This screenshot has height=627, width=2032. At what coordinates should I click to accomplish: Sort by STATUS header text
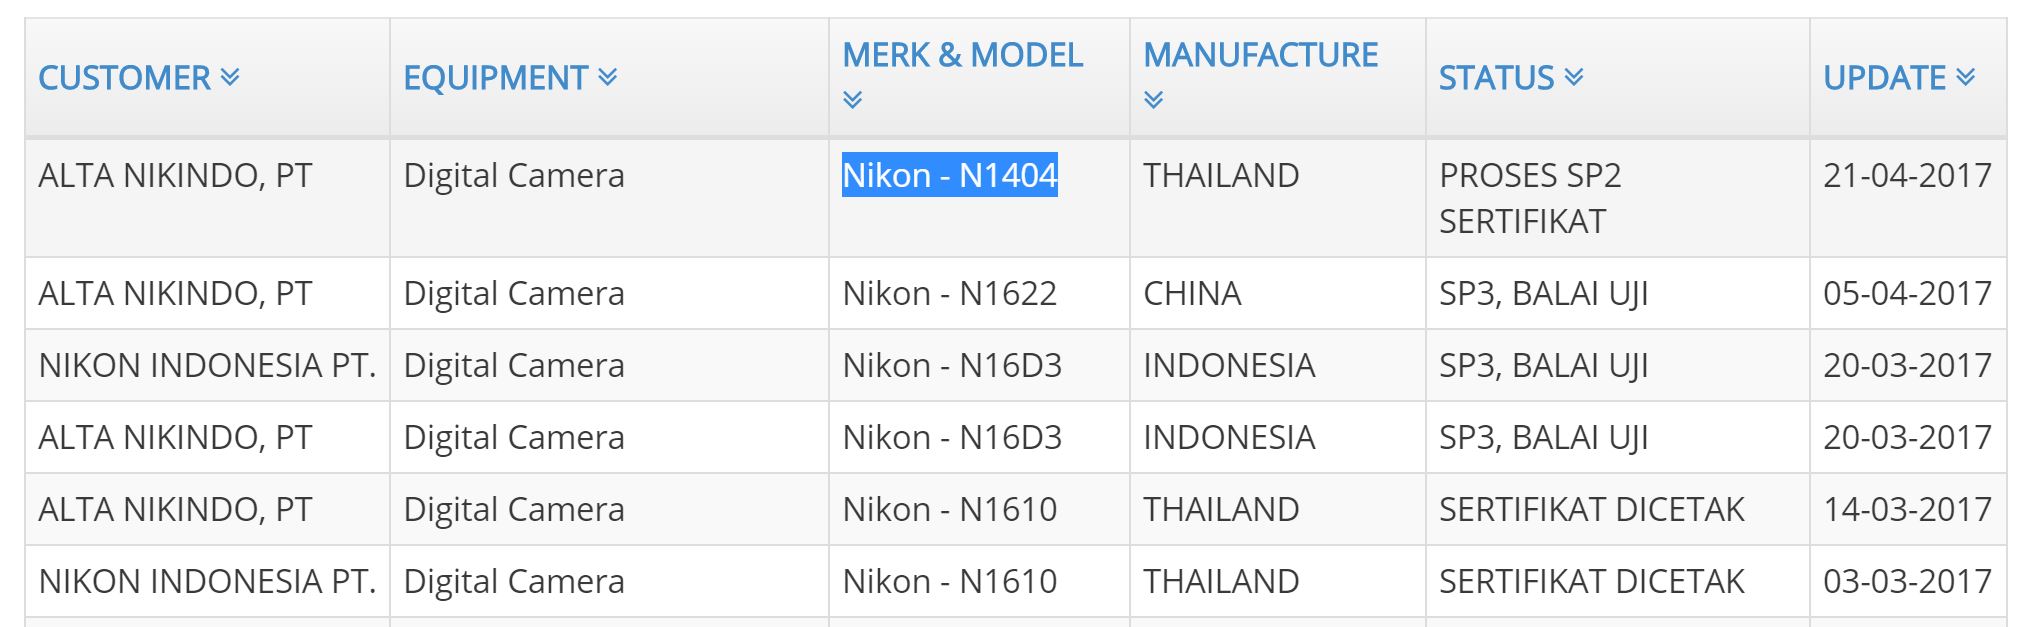(x=1496, y=78)
